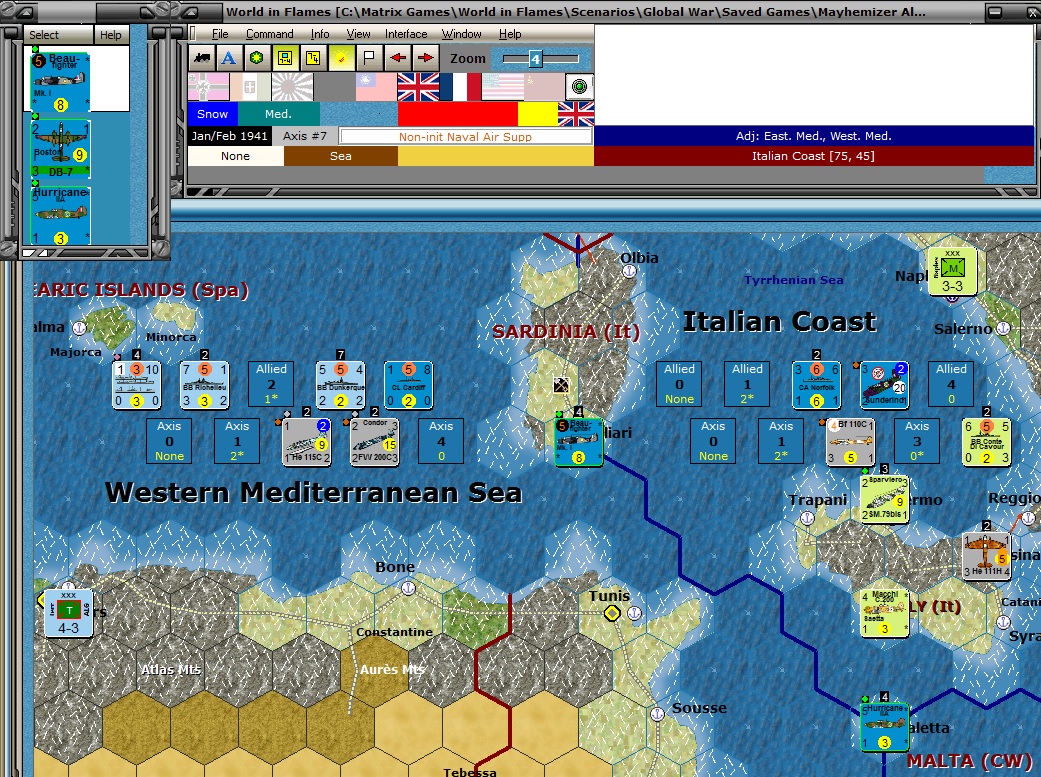Select the Beaufighter counter on the Sardinia map hex

point(579,442)
